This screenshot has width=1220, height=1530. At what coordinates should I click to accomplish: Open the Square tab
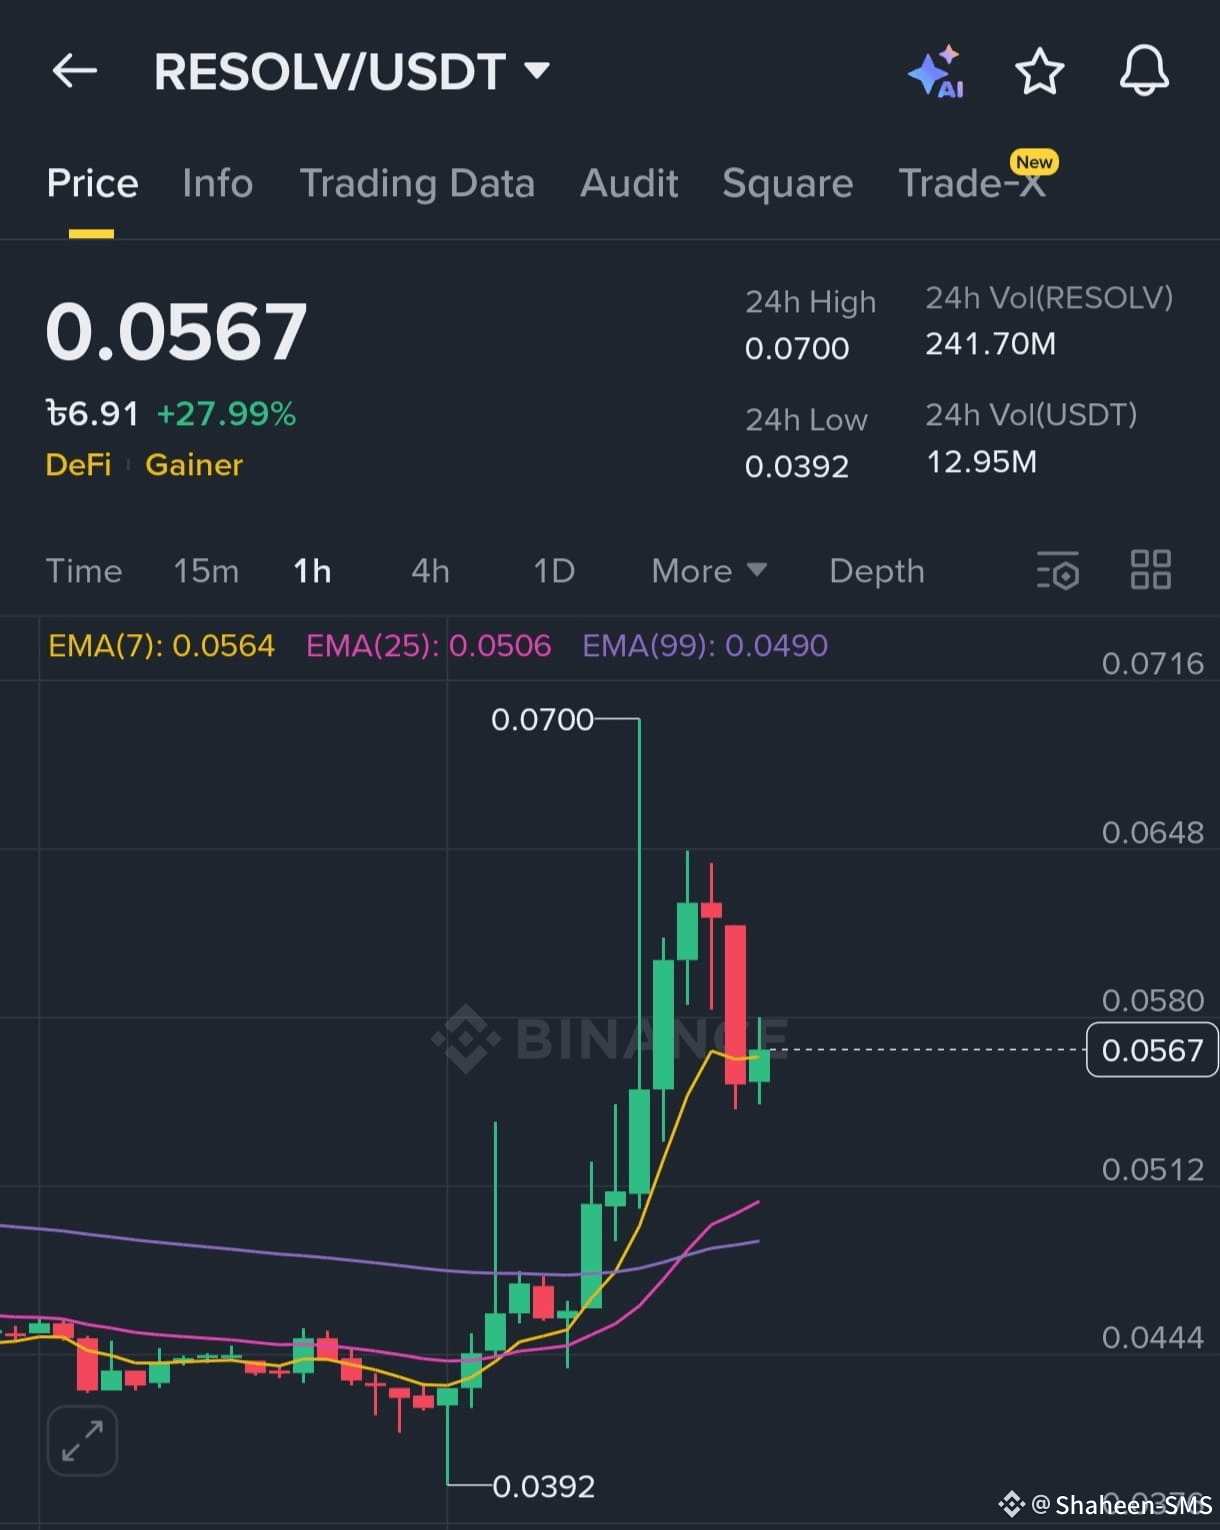788,184
